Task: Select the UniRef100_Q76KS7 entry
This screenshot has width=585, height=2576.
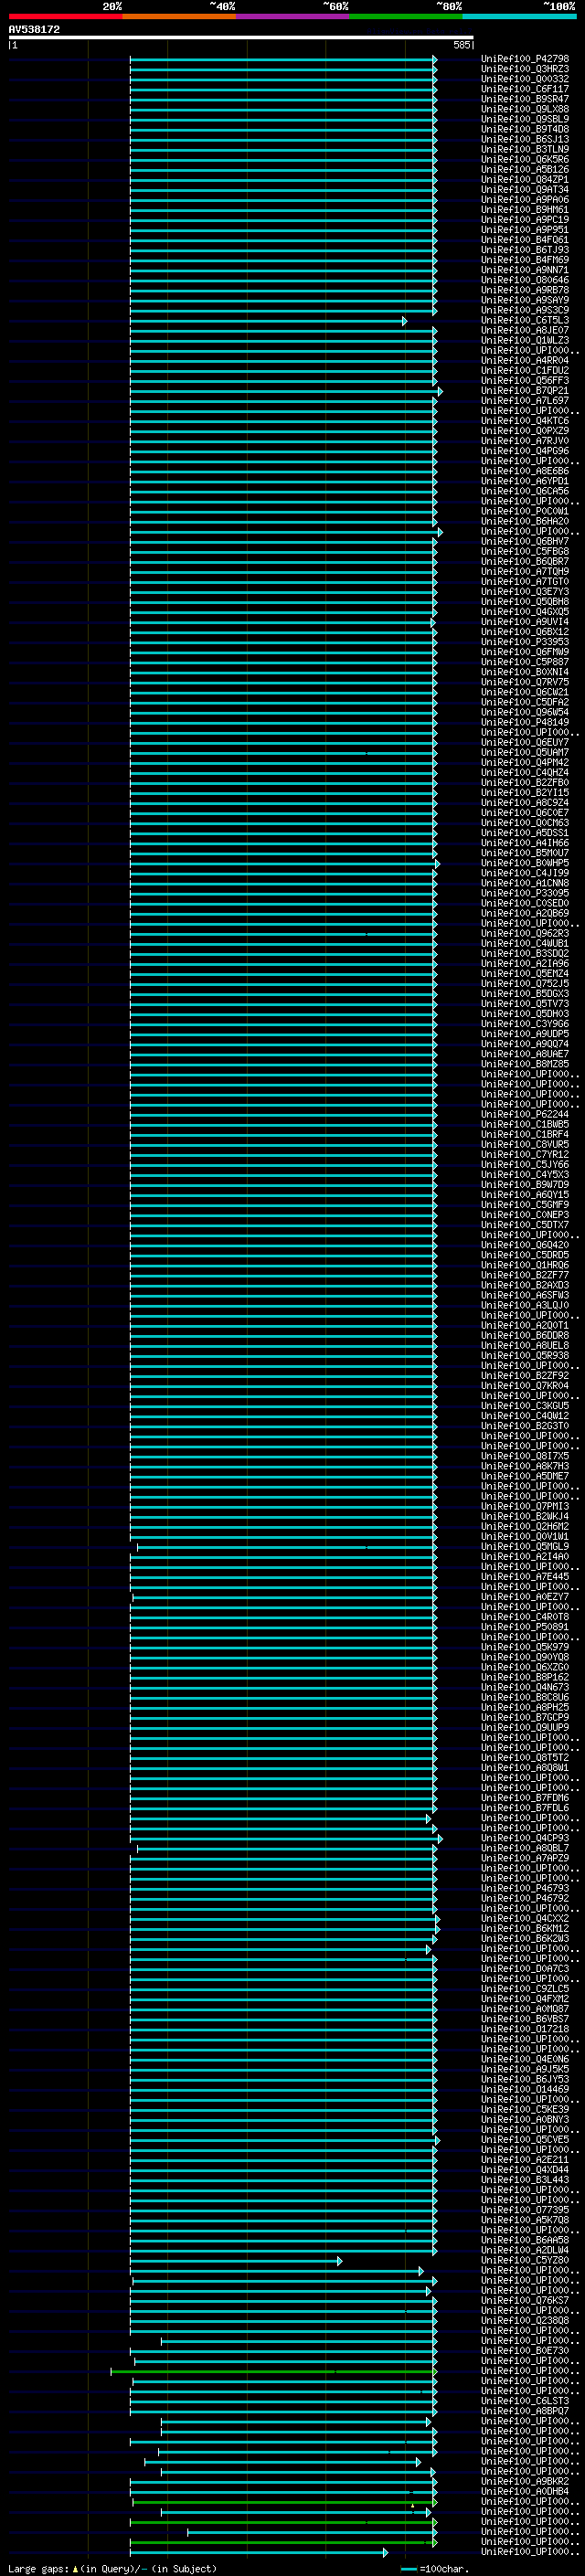Action: pos(525,2300)
